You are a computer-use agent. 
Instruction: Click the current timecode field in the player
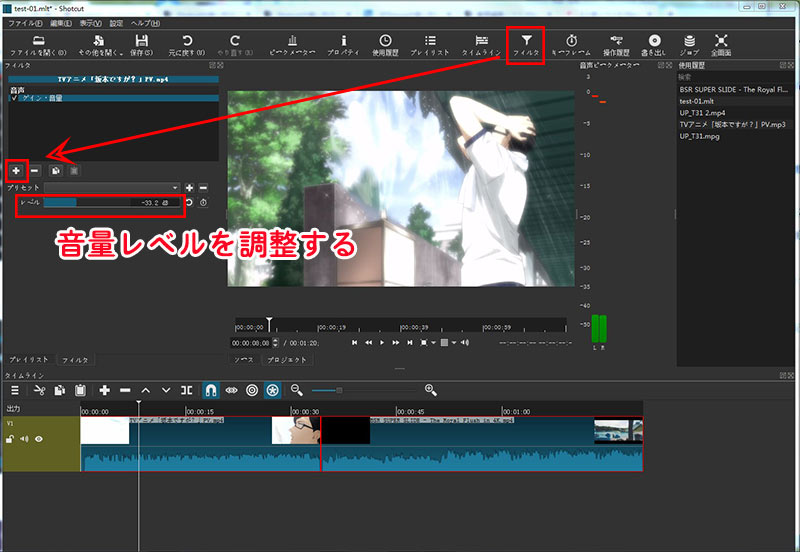pyautogui.click(x=251, y=343)
